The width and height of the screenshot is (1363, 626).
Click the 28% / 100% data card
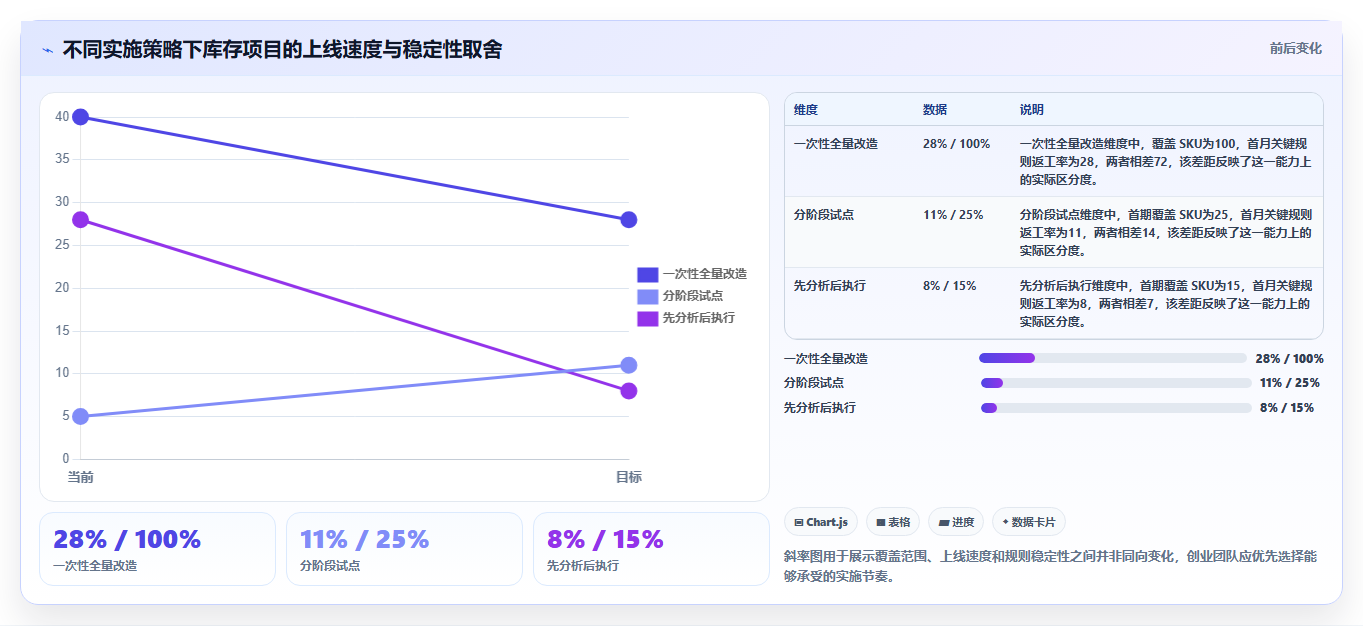(157, 549)
